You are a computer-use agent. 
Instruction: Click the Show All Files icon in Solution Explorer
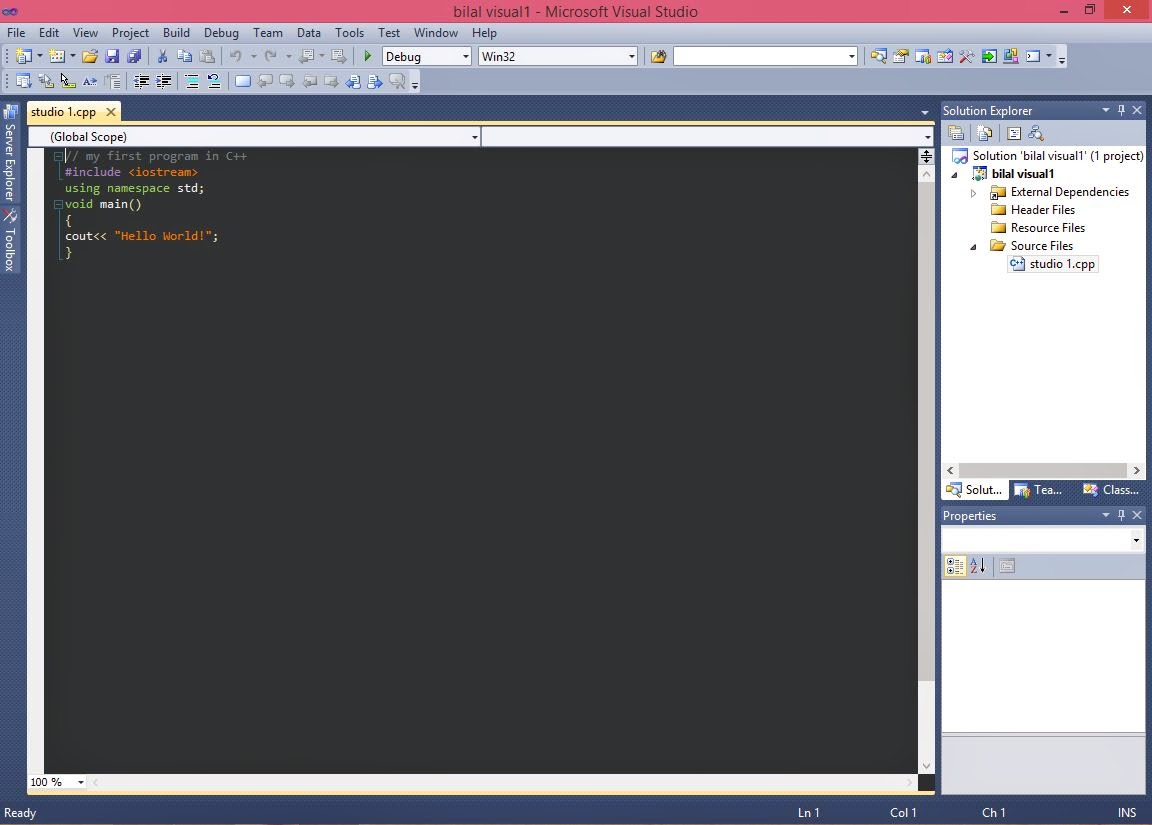(x=984, y=133)
